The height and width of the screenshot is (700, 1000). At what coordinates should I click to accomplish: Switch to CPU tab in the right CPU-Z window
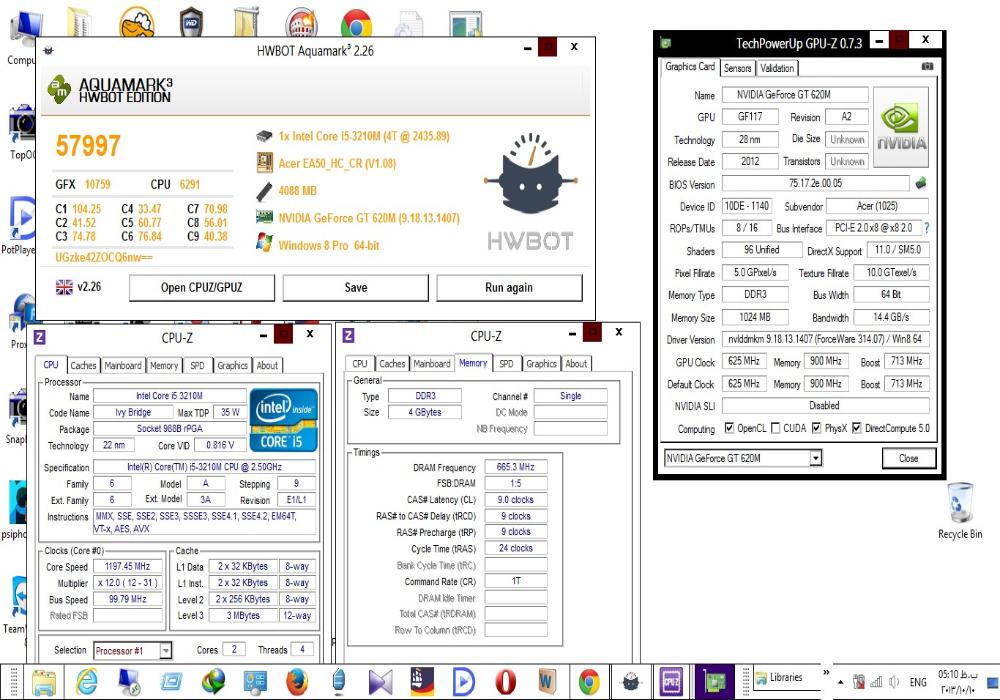[360, 363]
